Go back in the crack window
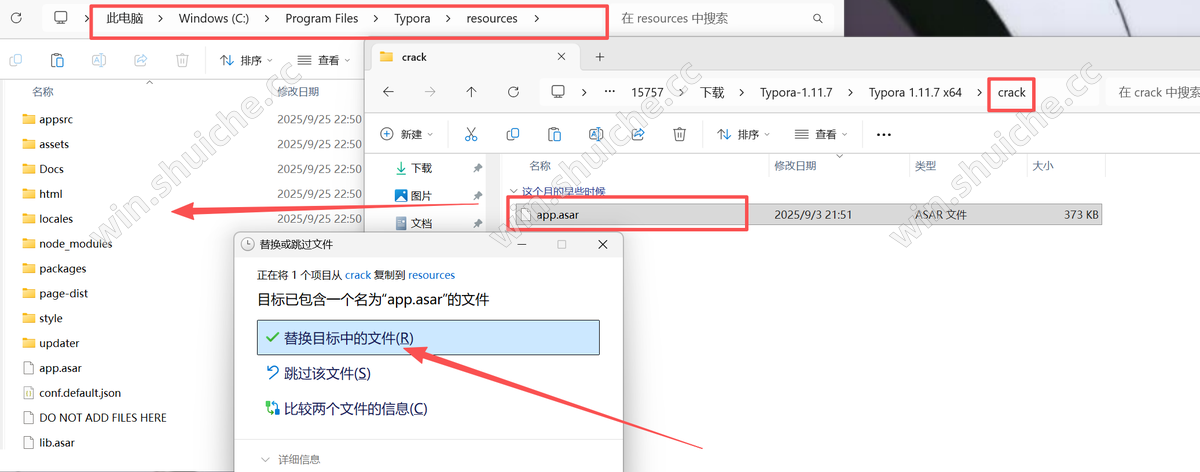This screenshot has height=472, width=1200. pos(388,92)
